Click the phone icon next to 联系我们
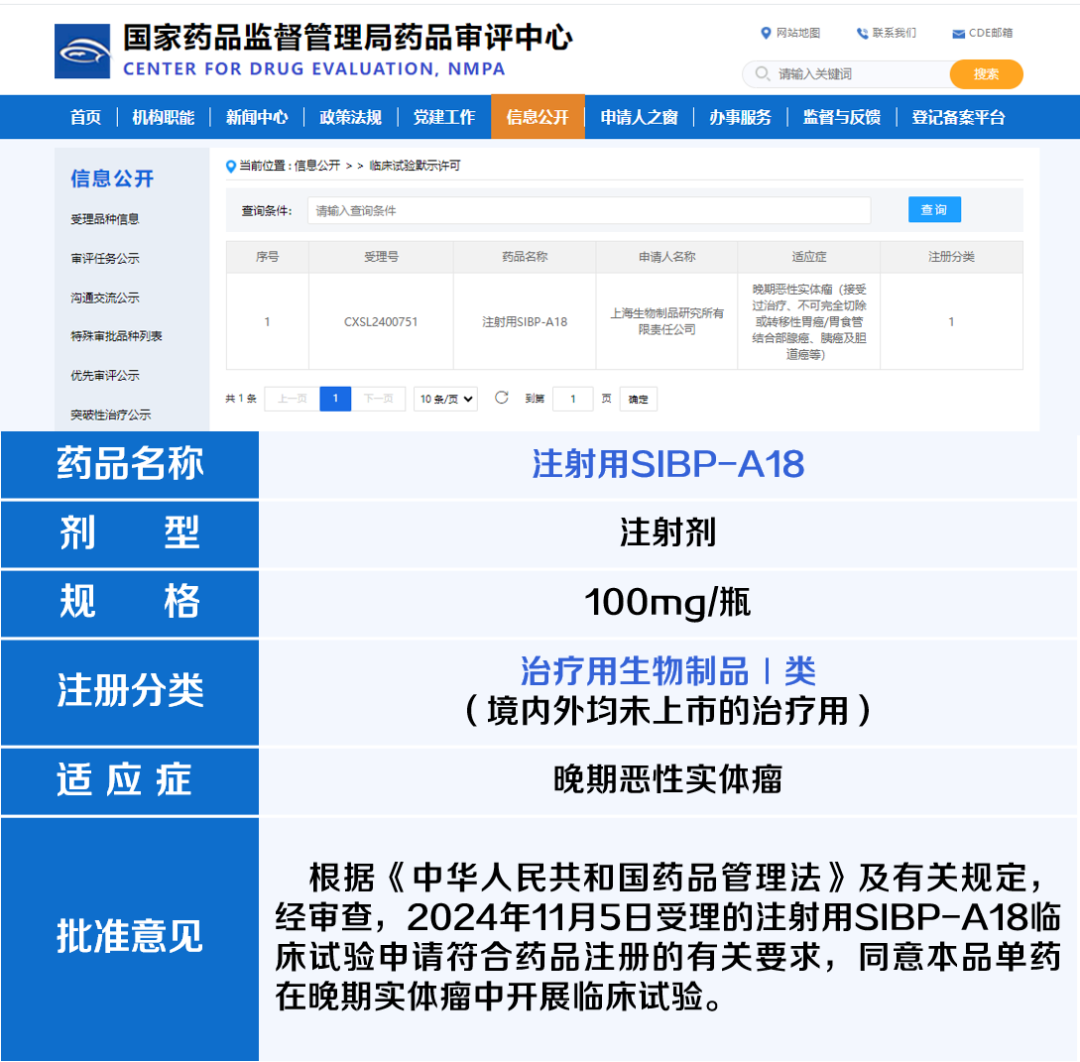This screenshot has width=1080, height=1062. pos(861,32)
